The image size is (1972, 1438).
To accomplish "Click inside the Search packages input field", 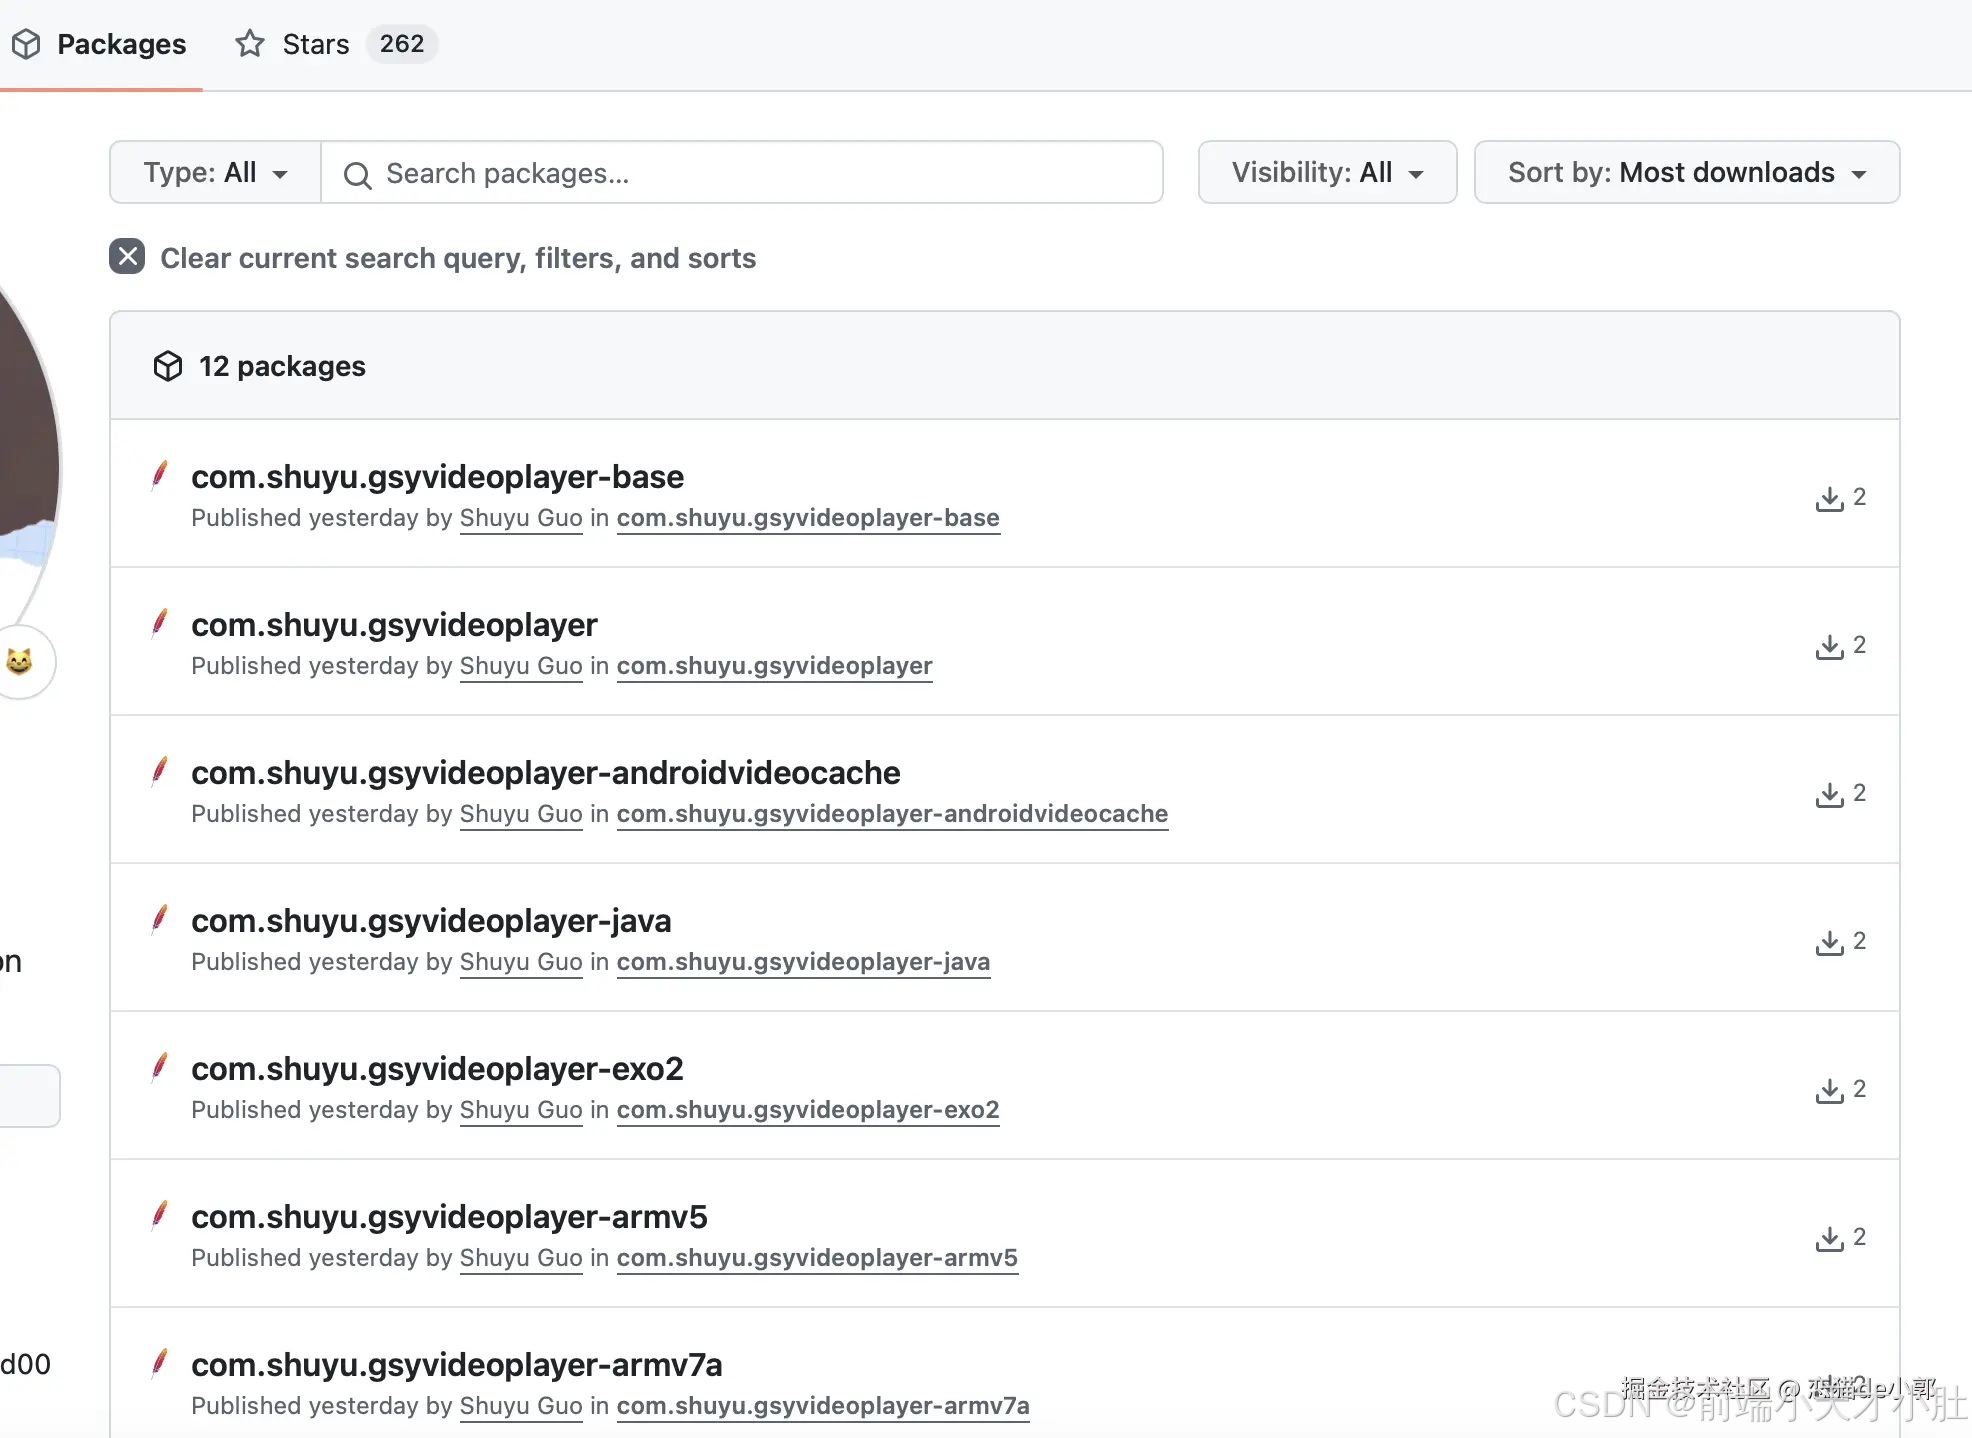I will [x=740, y=172].
